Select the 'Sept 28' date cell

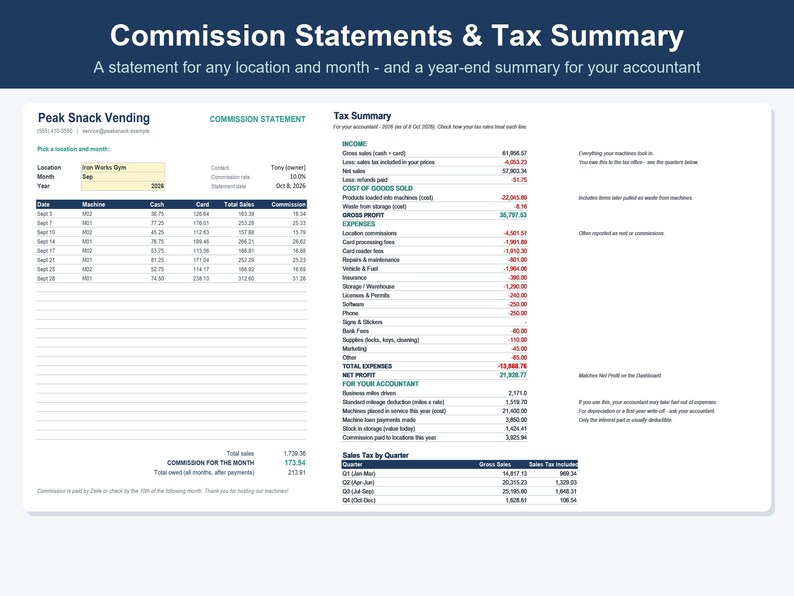click(x=46, y=279)
